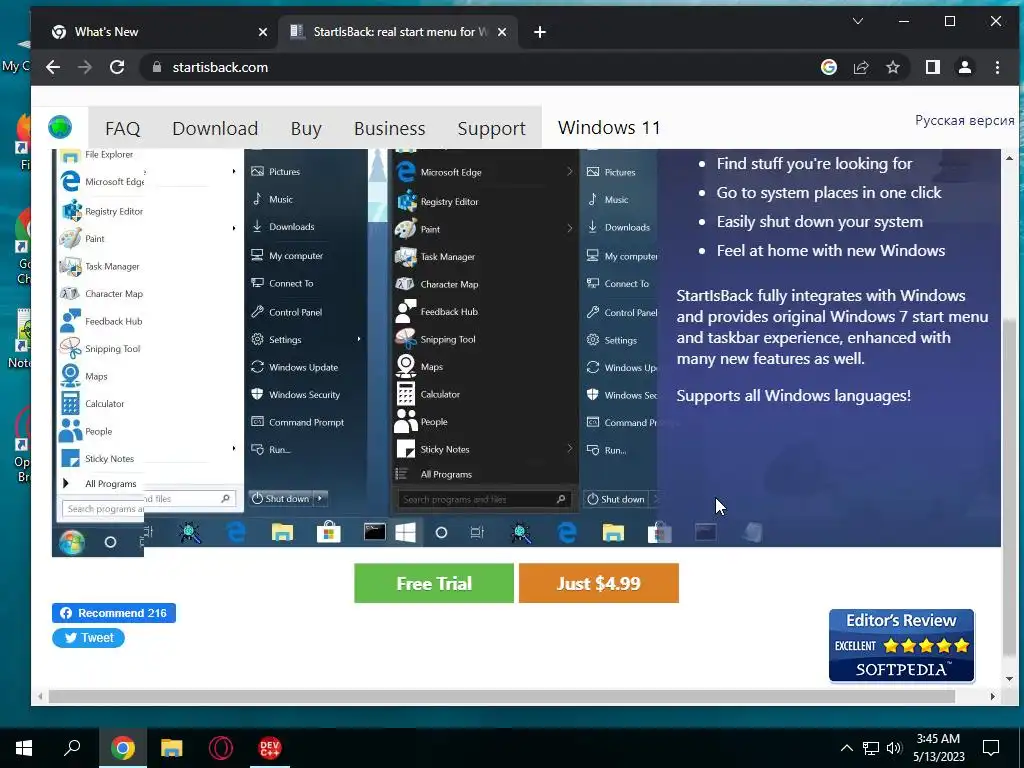Click Snipping Tool in dark start menu

tap(436, 339)
